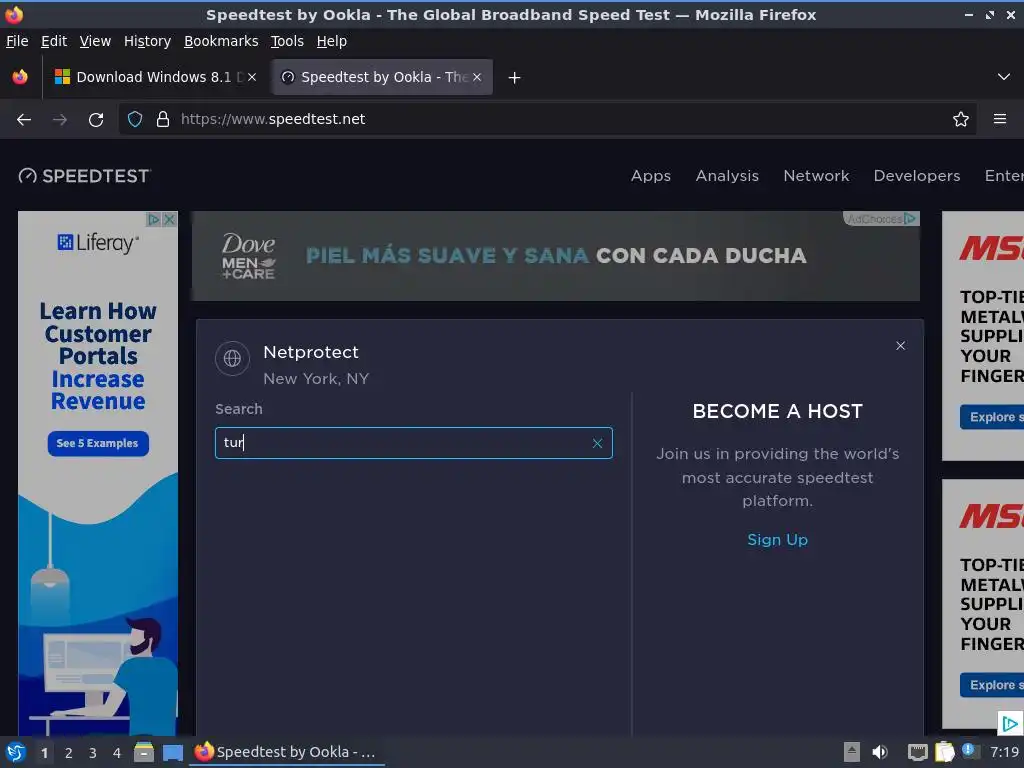Open the notification info tray icon
Screen dimensions: 1024x768
(970, 751)
